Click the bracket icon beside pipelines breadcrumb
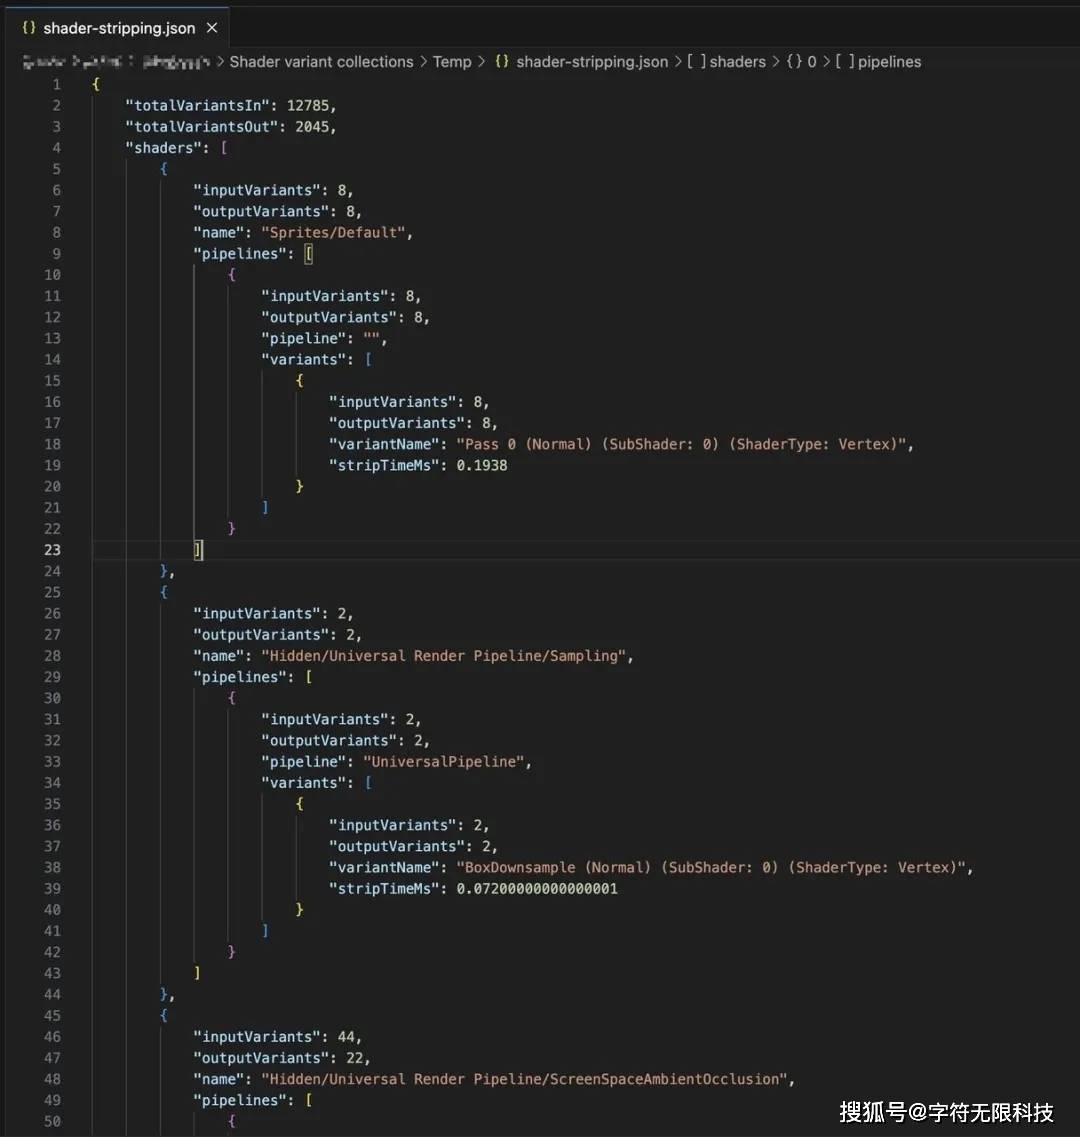Viewport: 1080px width, 1137px height. [844, 61]
